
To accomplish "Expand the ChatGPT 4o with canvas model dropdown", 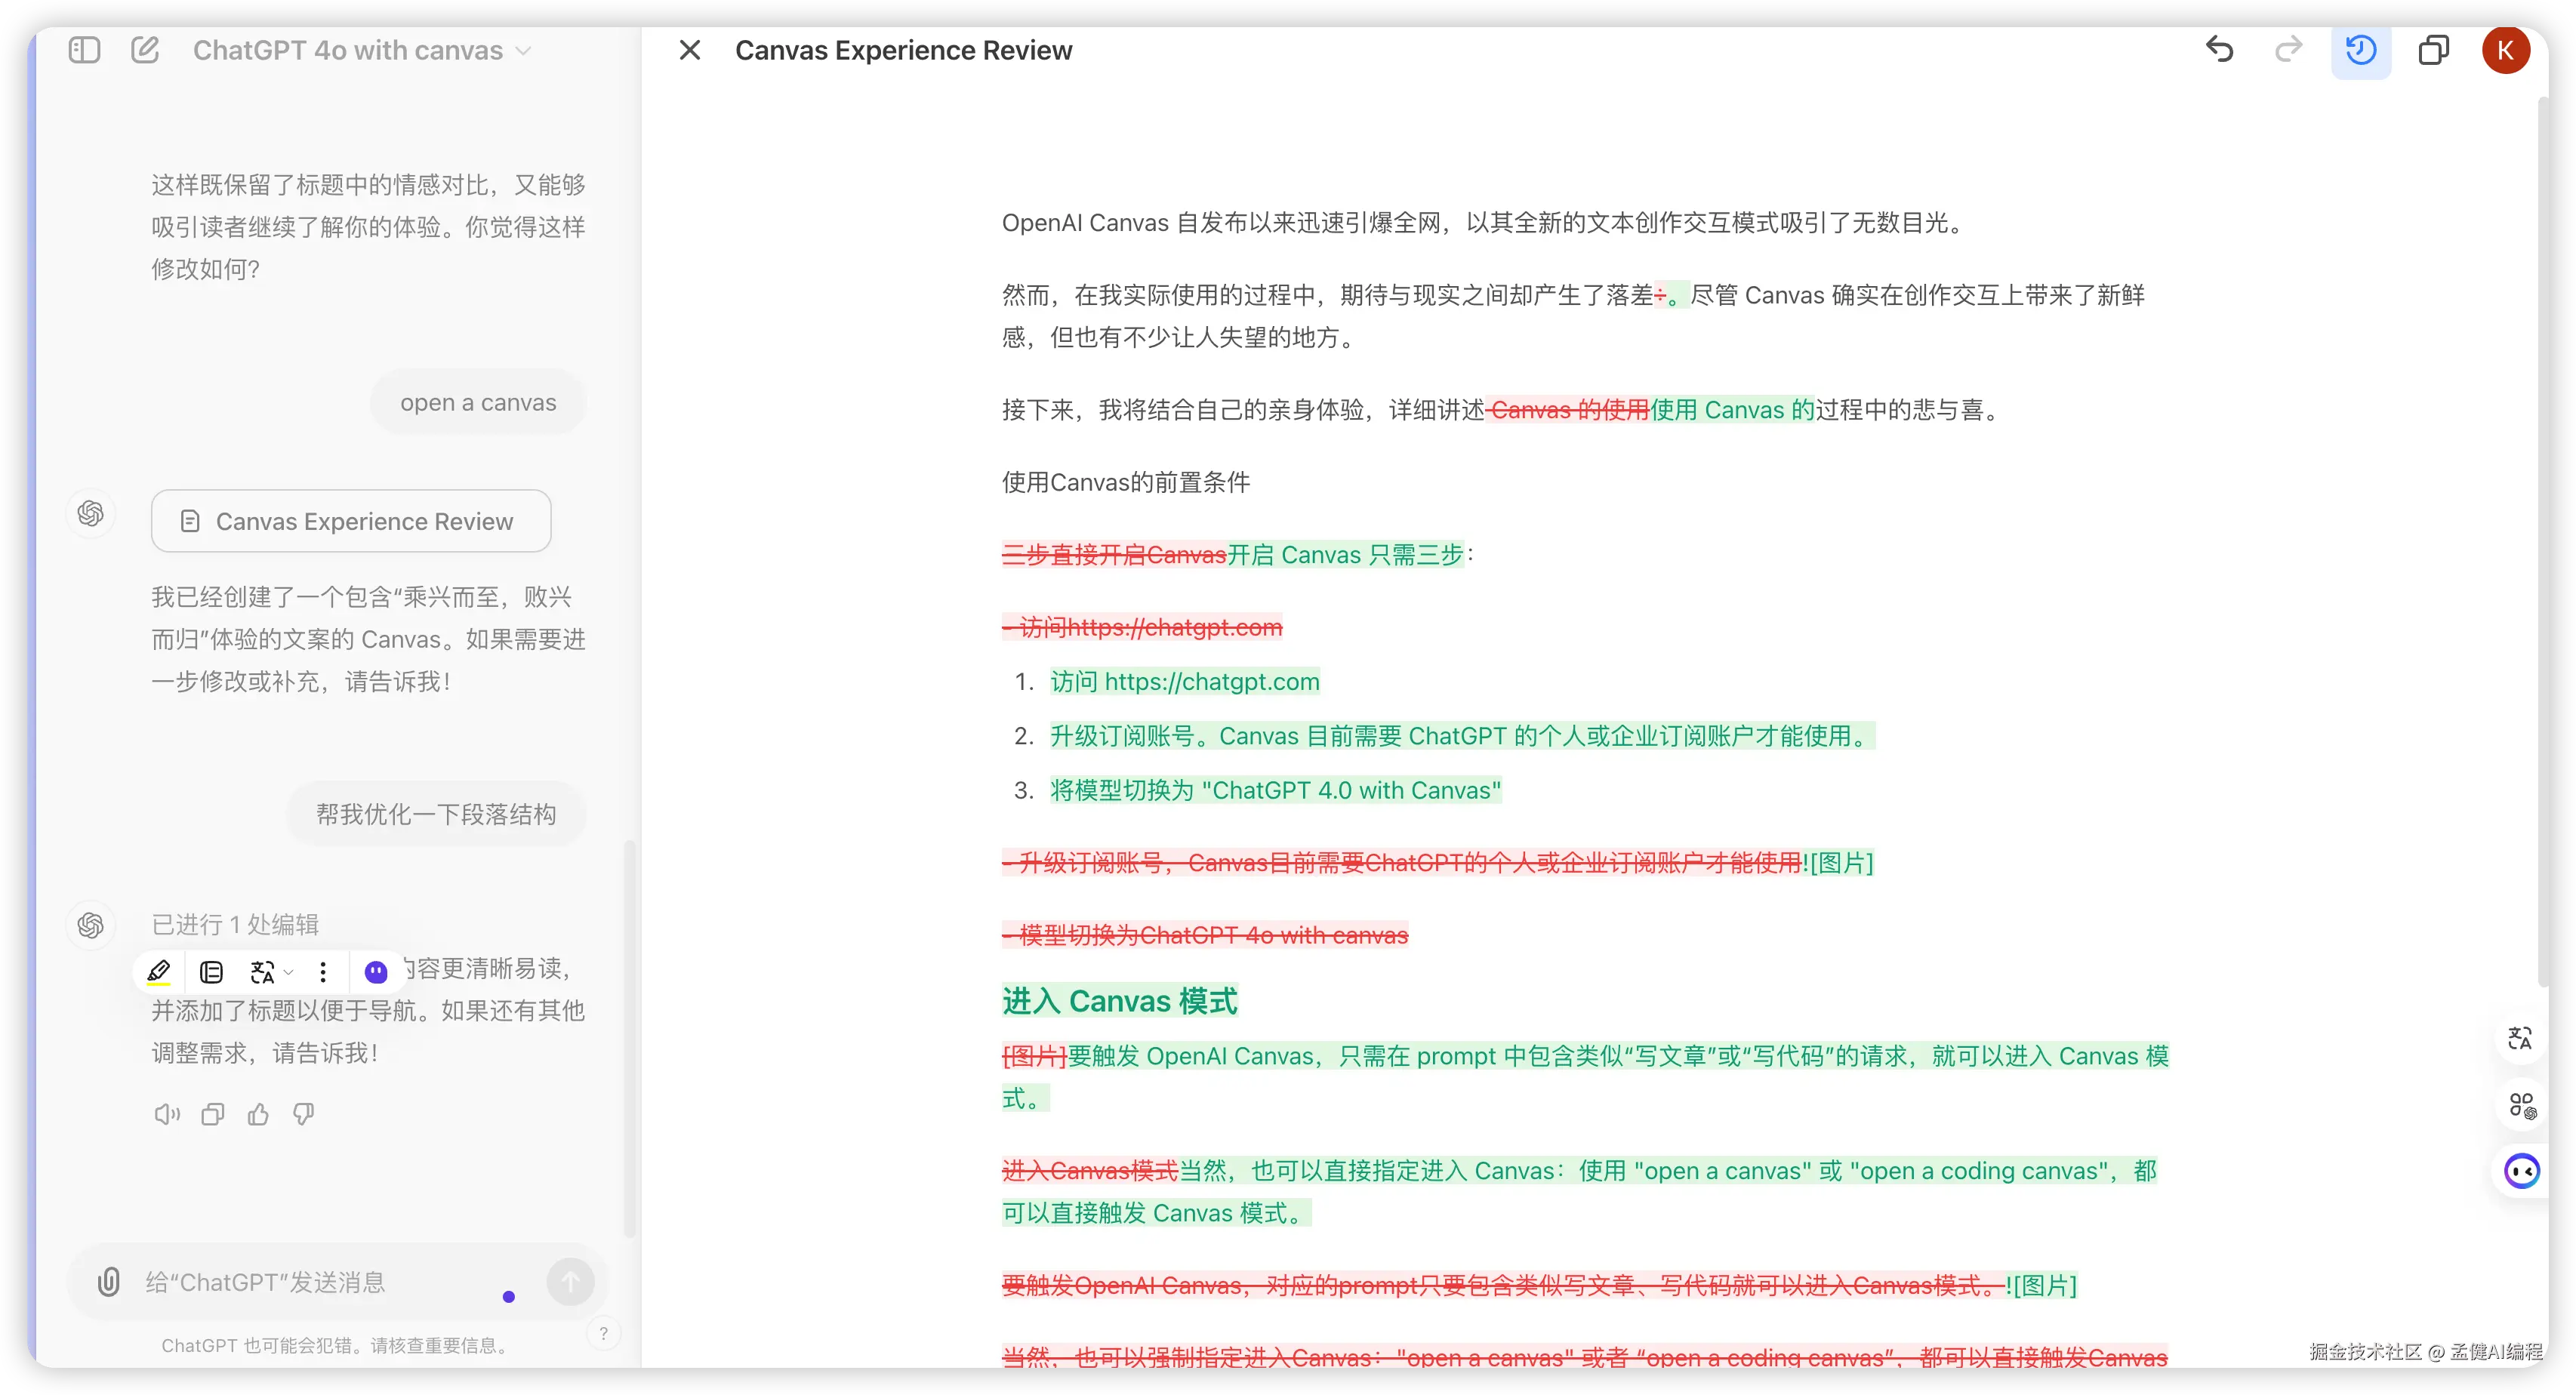I will tap(361, 50).
